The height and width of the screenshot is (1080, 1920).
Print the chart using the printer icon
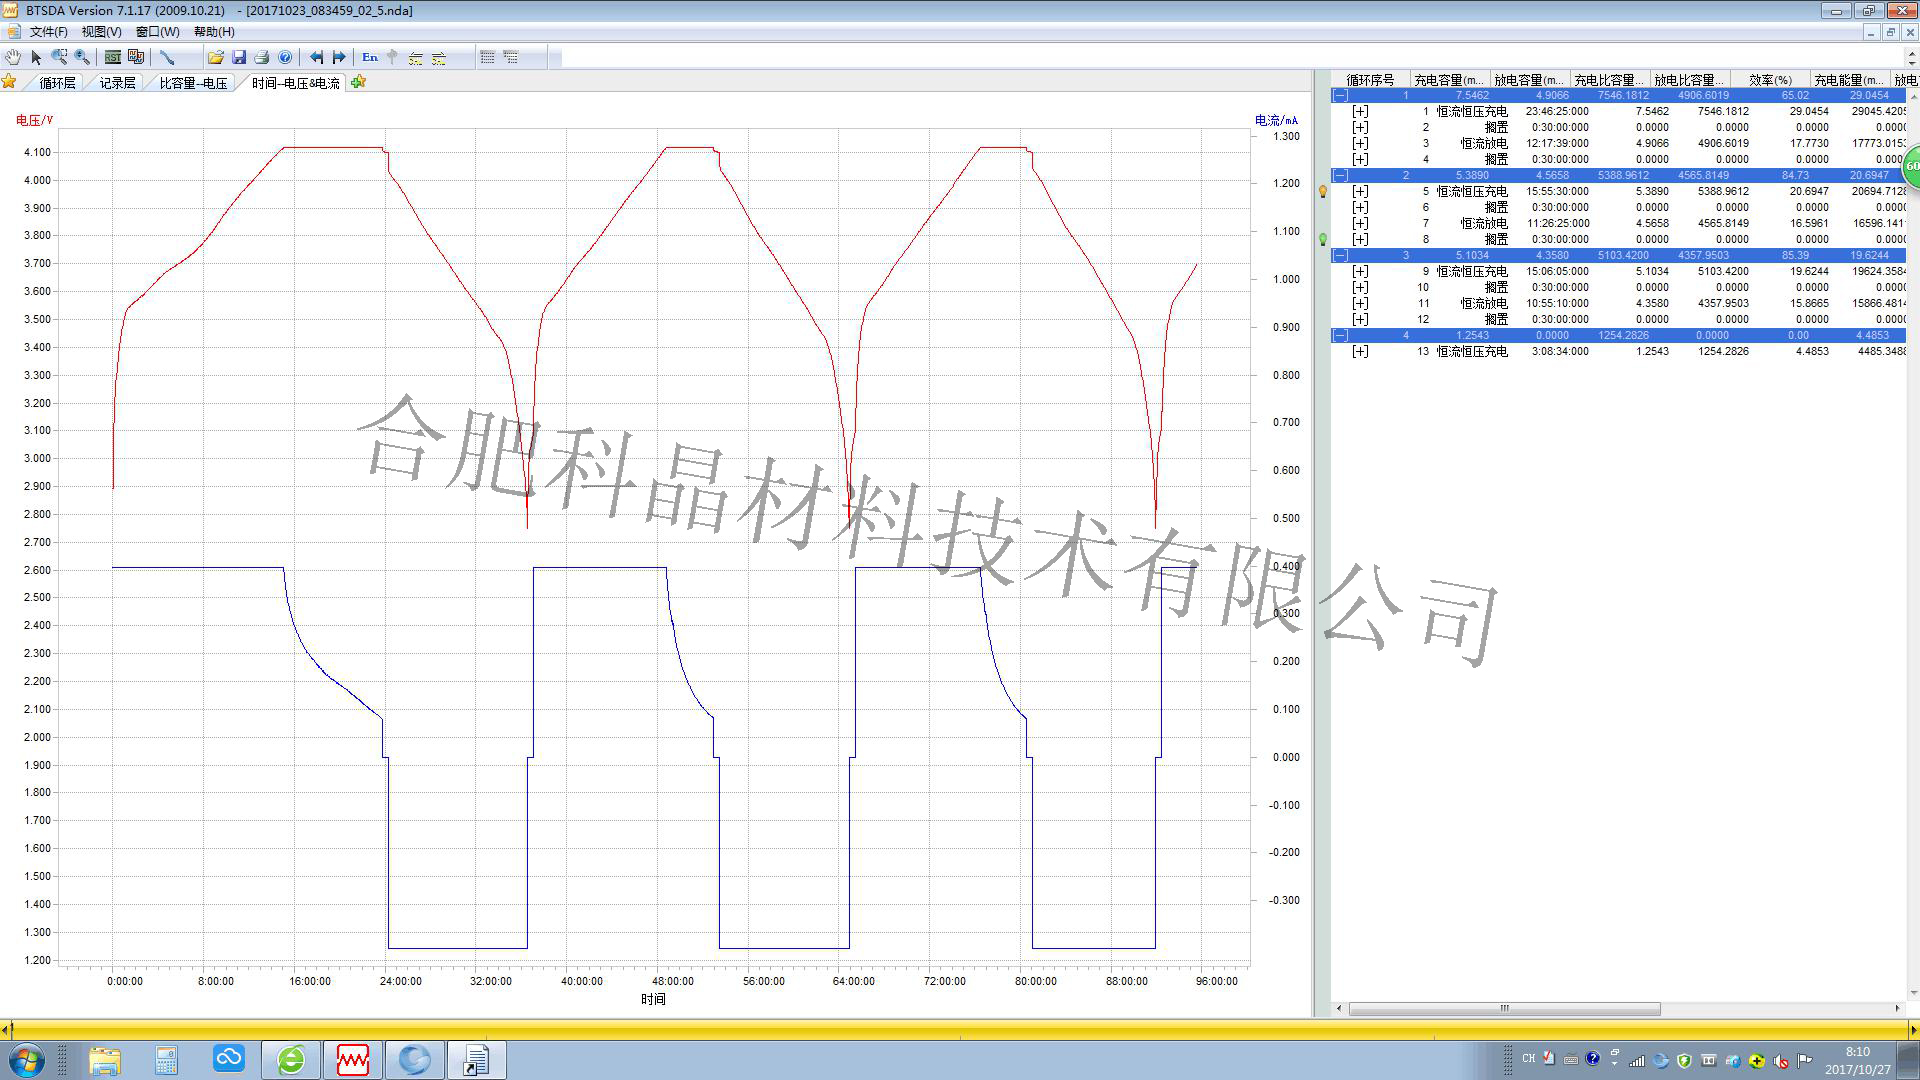(262, 57)
